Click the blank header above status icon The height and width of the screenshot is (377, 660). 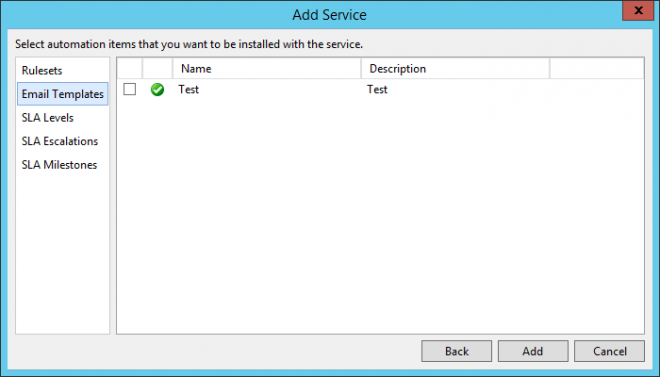[x=157, y=69]
